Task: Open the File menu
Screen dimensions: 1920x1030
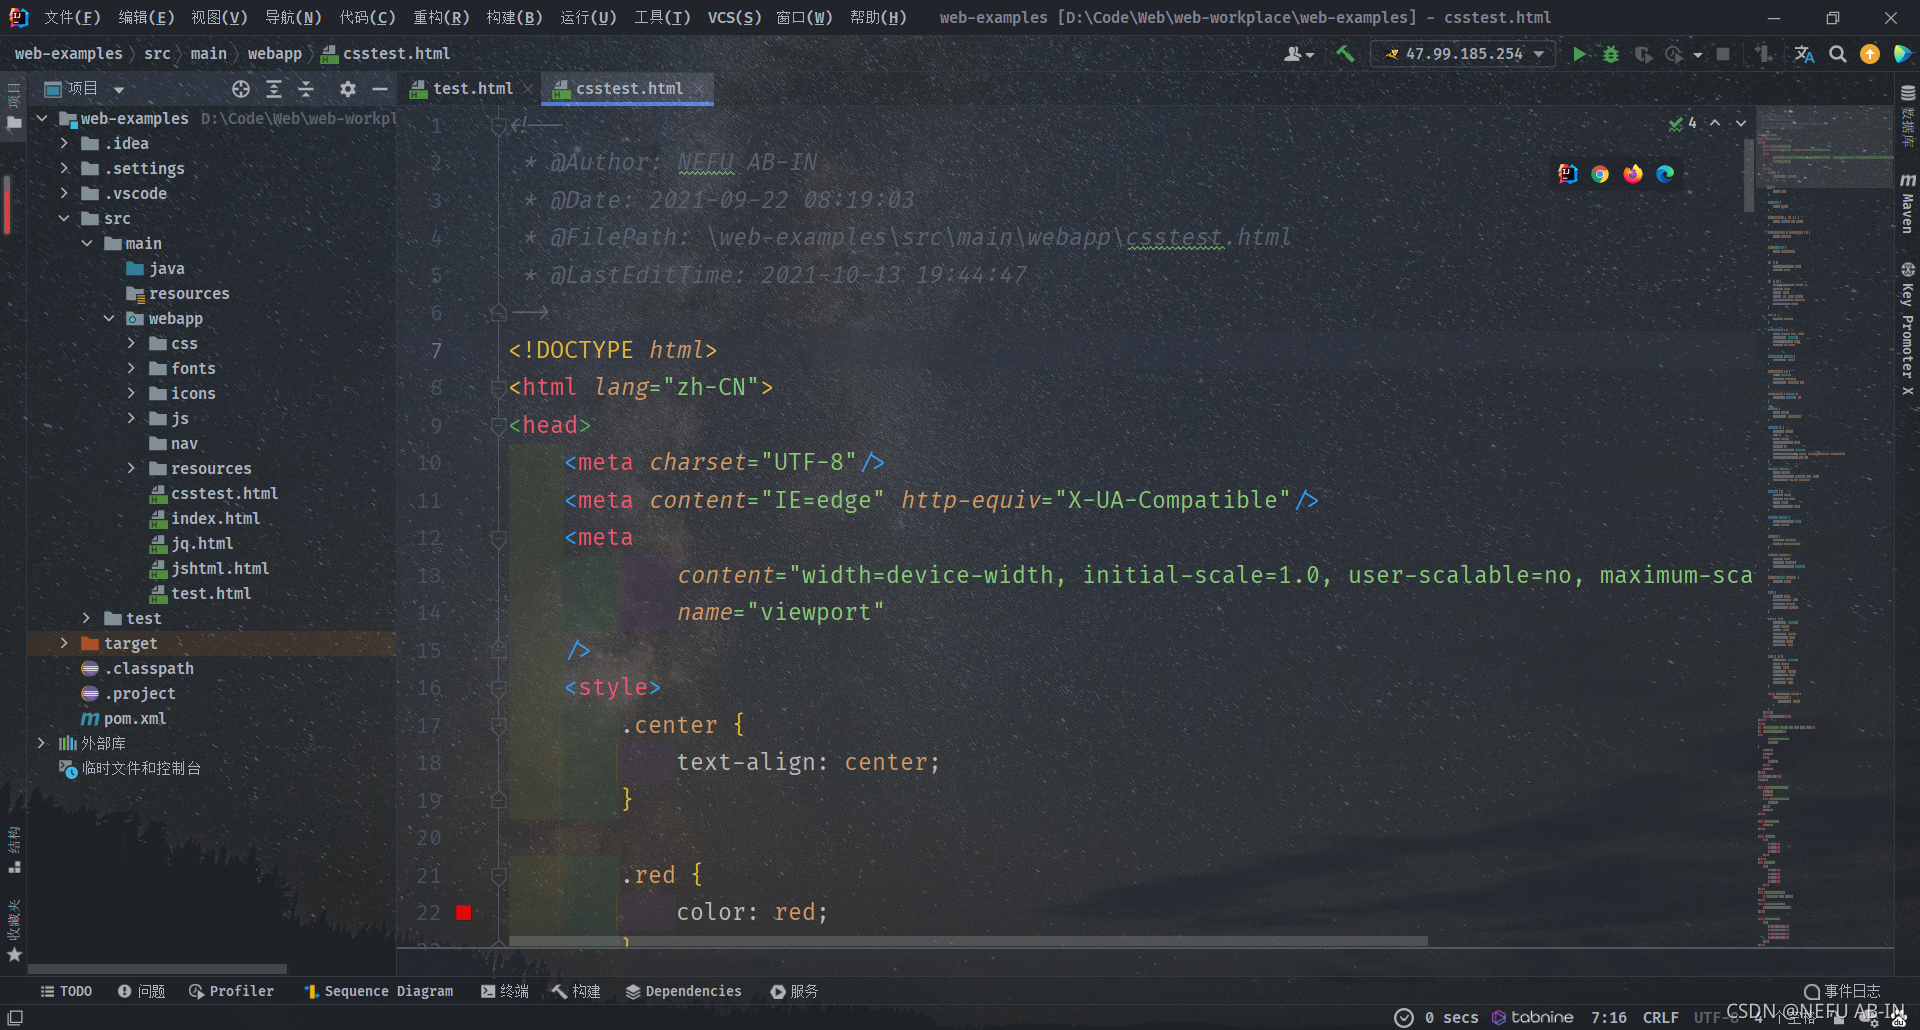Action: (x=72, y=17)
